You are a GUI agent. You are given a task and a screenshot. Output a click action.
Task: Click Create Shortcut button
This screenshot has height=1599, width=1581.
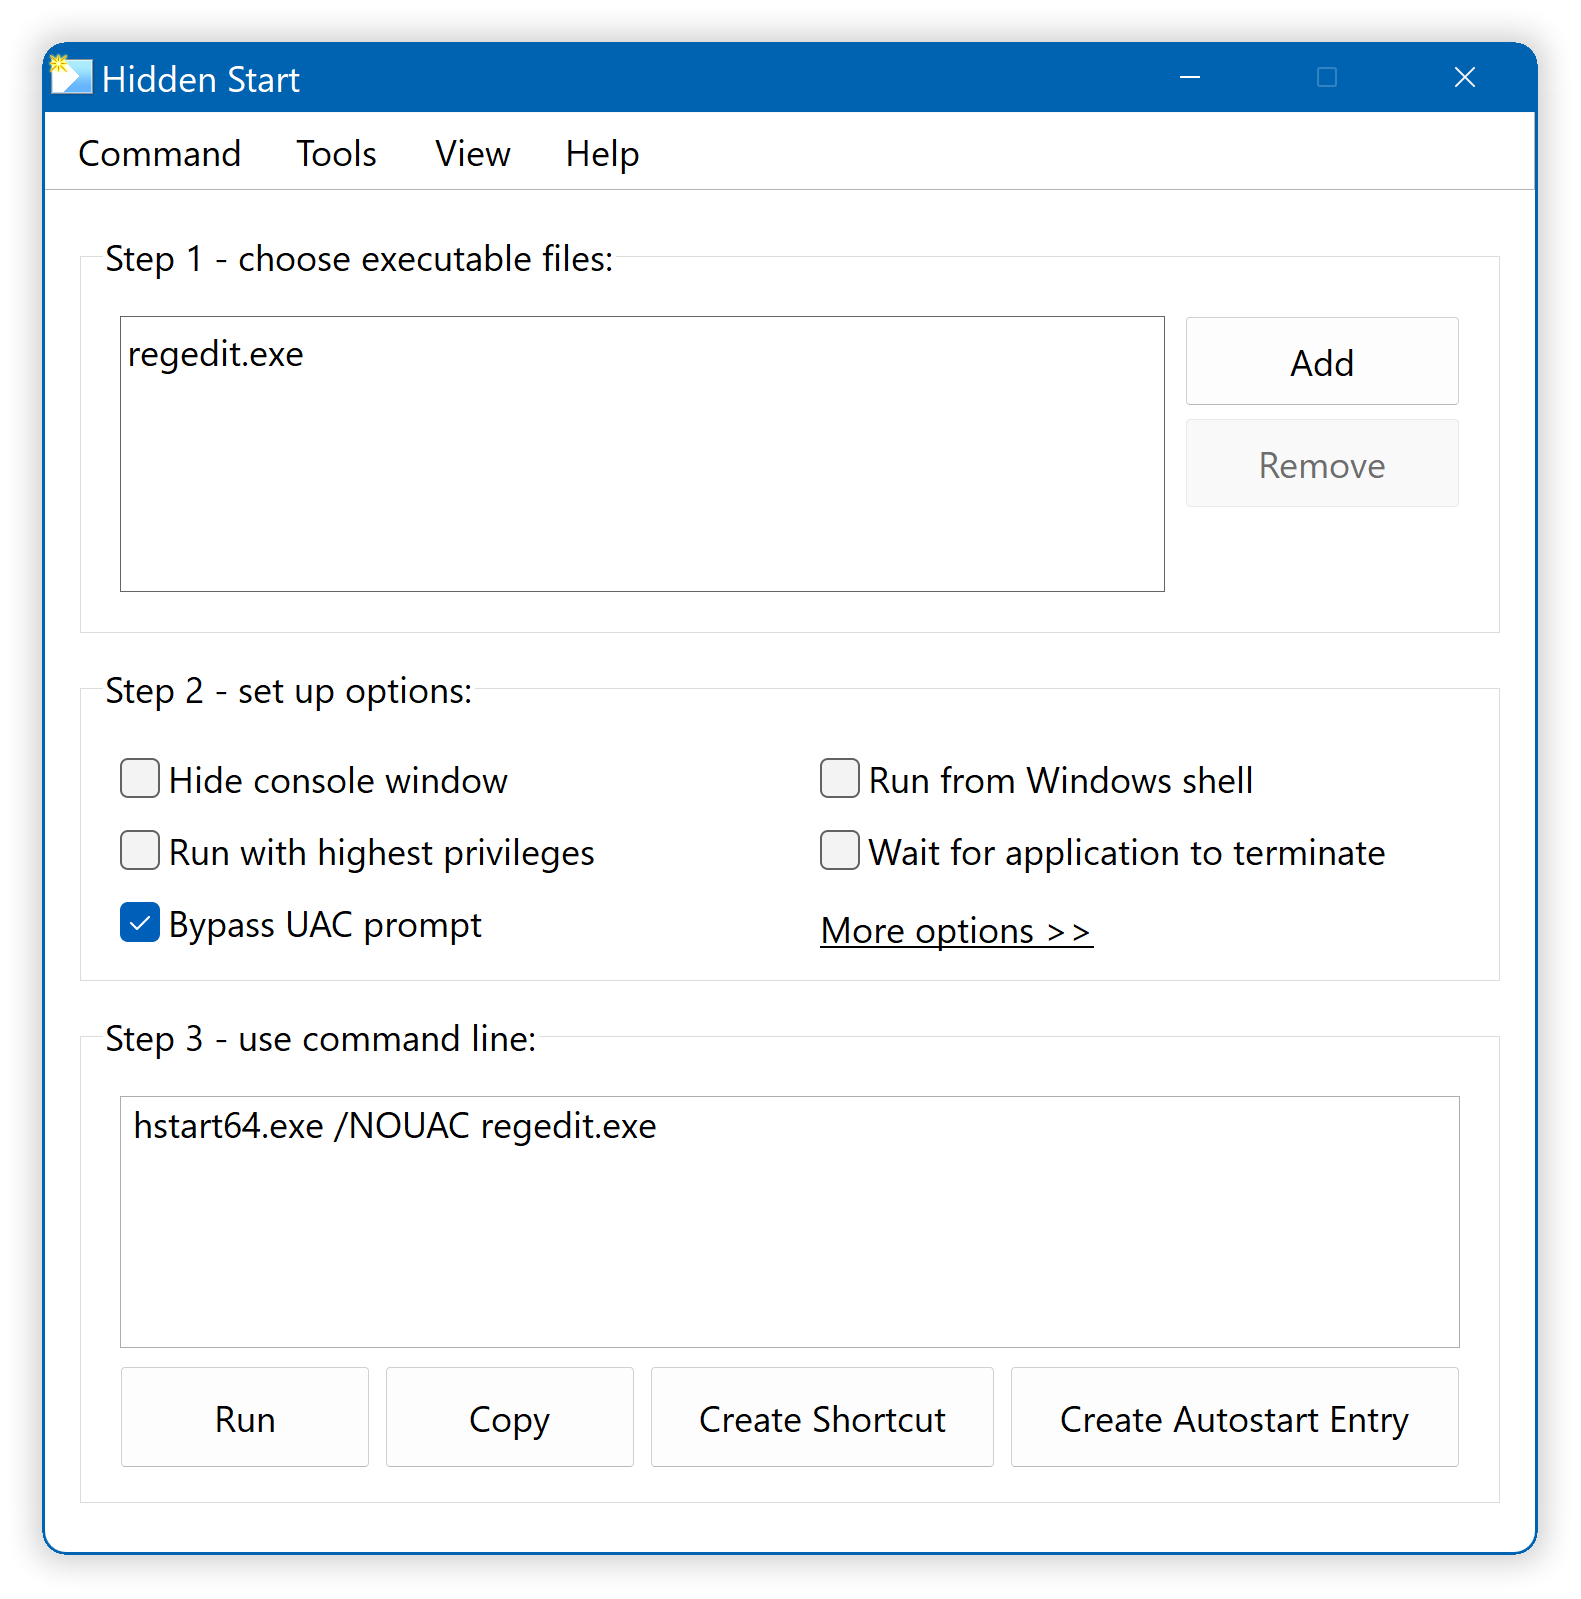point(822,1418)
